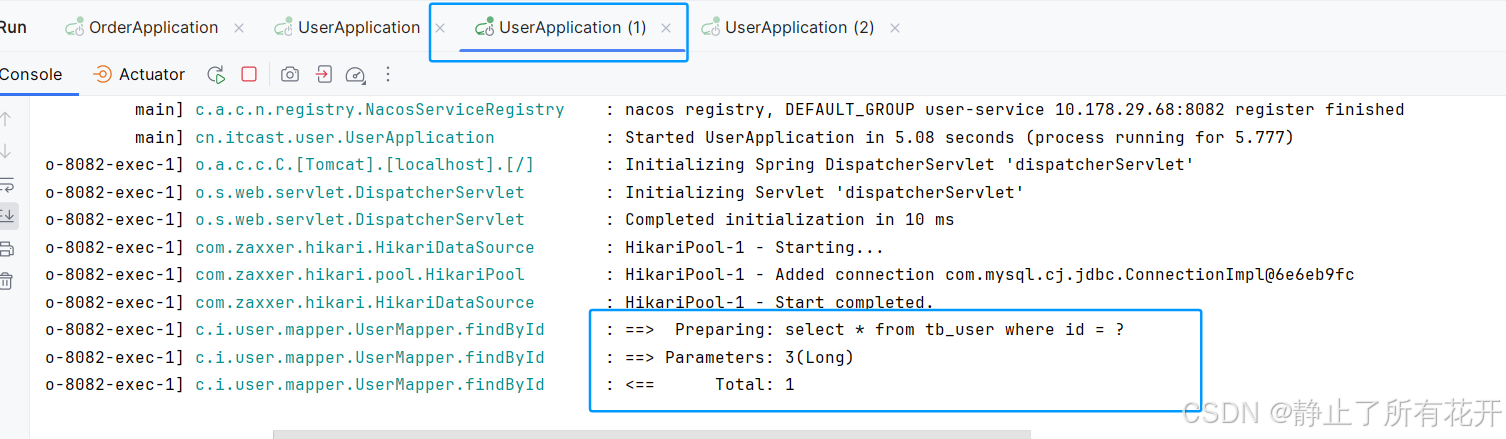The image size is (1506, 439).
Task: Click 'HikariPool-1 - Start completed.' message
Action: pos(780,302)
